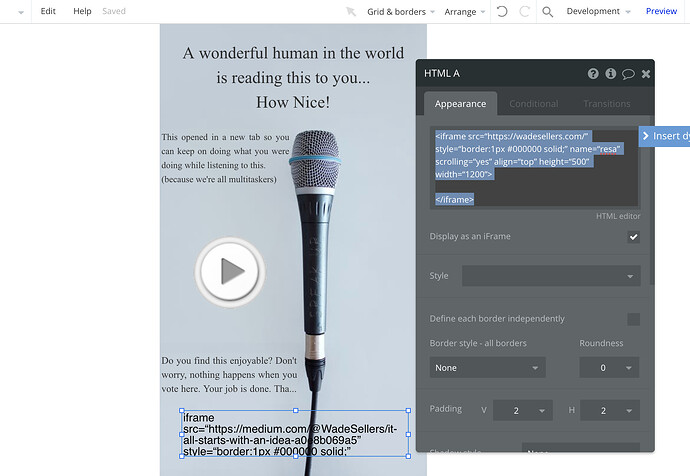Image resolution: width=690 pixels, height=476 pixels.
Task: Switch to the Conditional tab
Action: coord(533,104)
